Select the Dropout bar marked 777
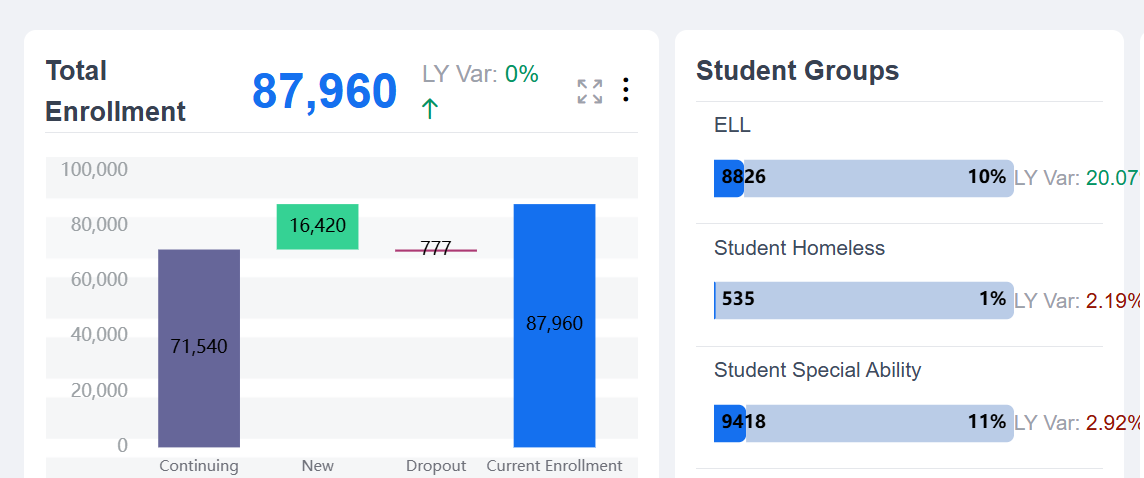This screenshot has height=478, width=1144. point(436,249)
